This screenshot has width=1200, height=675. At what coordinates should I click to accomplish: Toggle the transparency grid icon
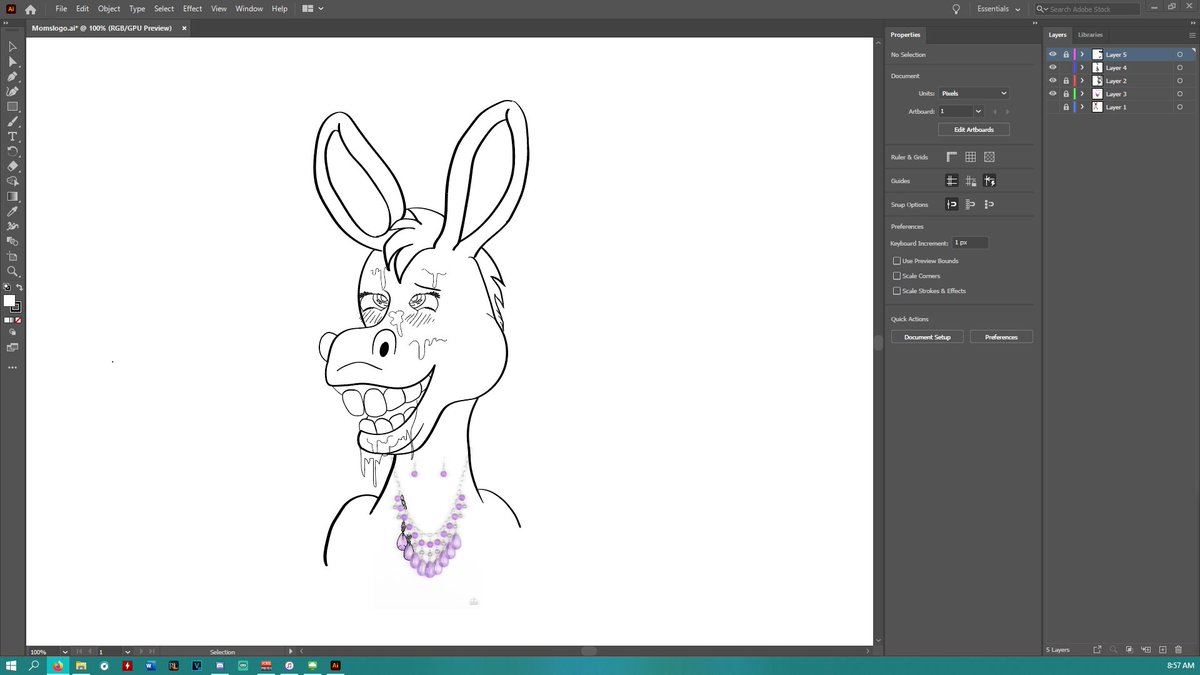click(989, 157)
